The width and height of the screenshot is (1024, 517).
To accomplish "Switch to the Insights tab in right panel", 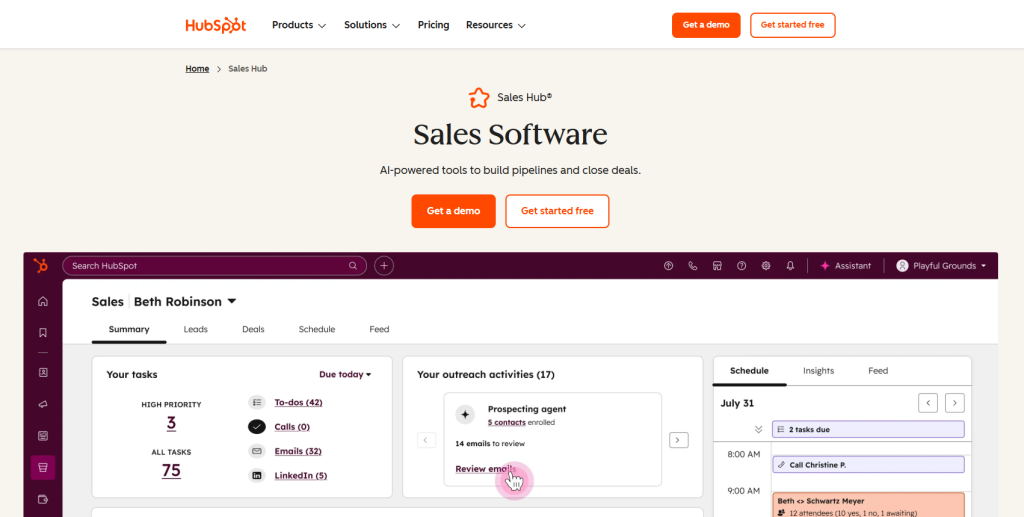I will pyautogui.click(x=818, y=371).
